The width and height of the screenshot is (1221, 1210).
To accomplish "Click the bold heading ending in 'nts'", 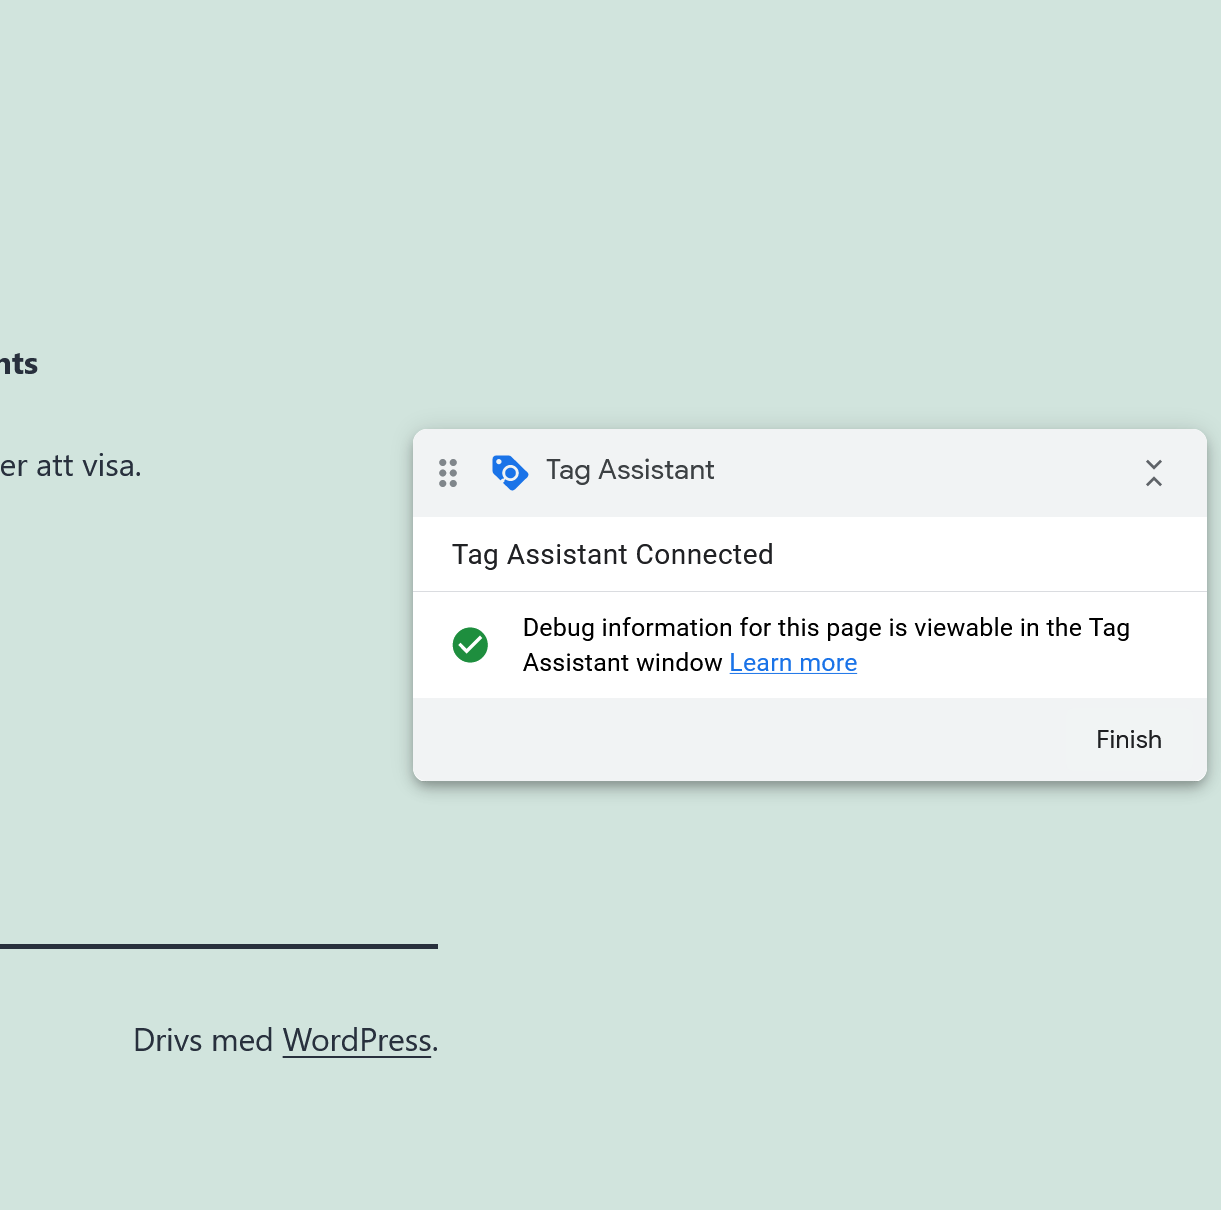I will (19, 364).
